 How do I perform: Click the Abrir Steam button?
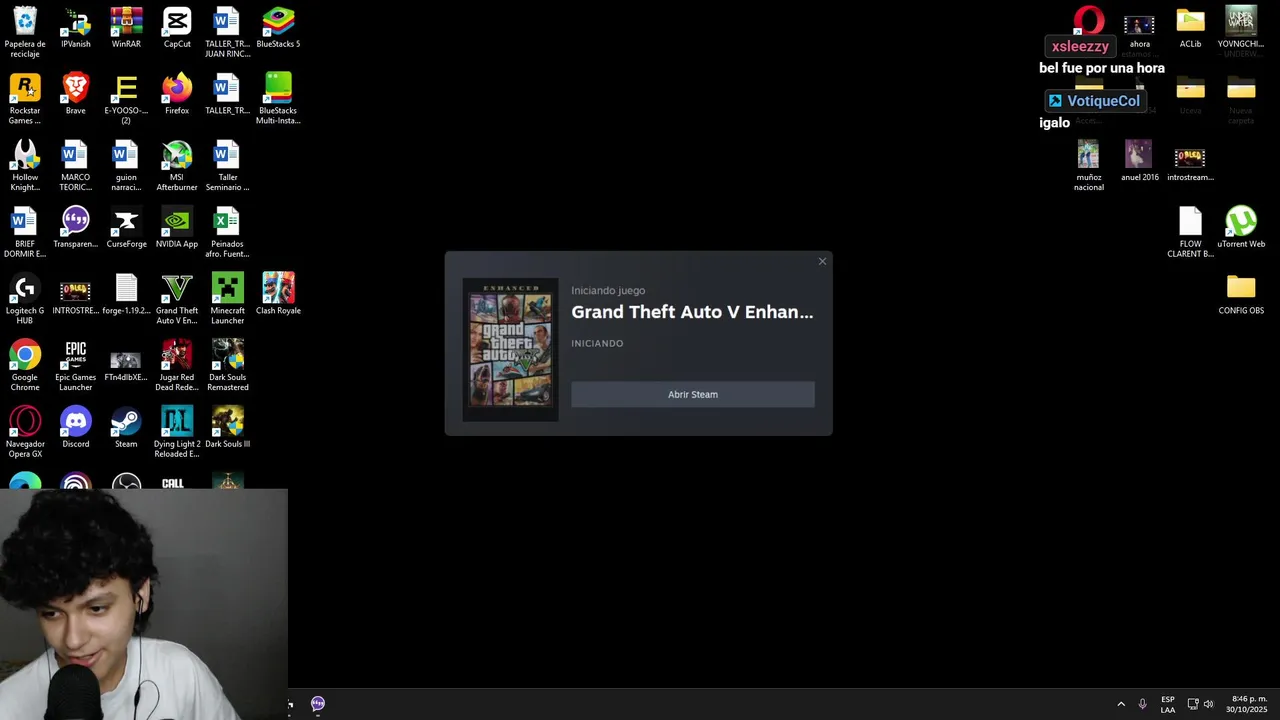pos(692,394)
